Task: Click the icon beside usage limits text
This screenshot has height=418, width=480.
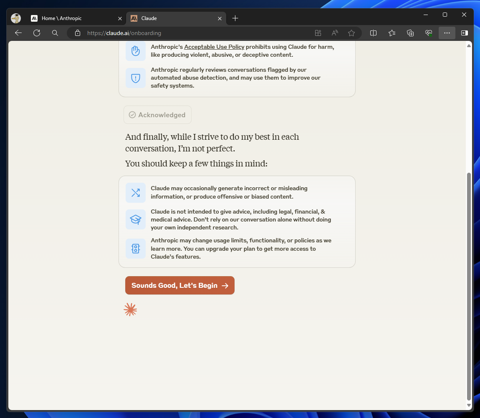Action: click(135, 249)
